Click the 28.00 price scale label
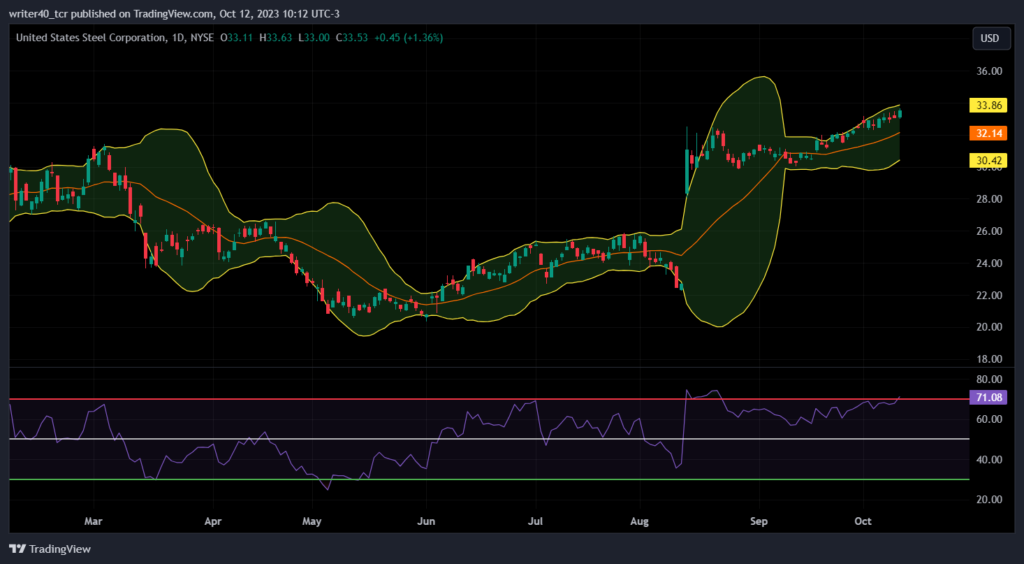 point(987,199)
